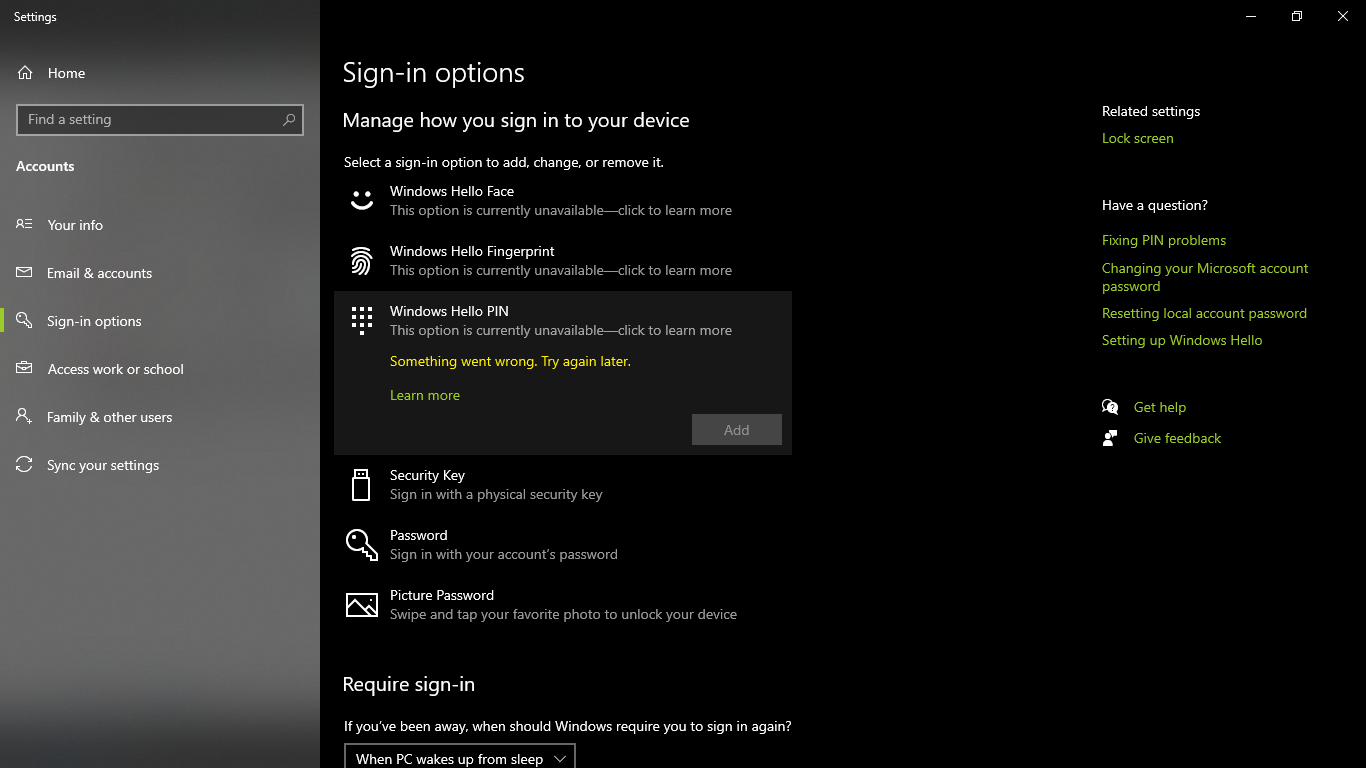Click the Sync your settings arrows icon
This screenshot has width=1366, height=768.
pyautogui.click(x=24, y=465)
